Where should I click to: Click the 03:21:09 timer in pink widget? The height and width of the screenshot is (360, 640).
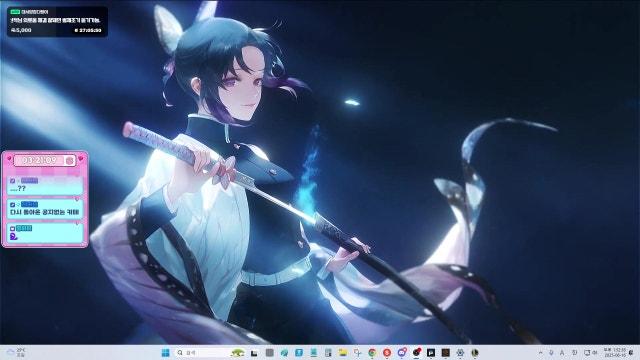tap(39, 160)
